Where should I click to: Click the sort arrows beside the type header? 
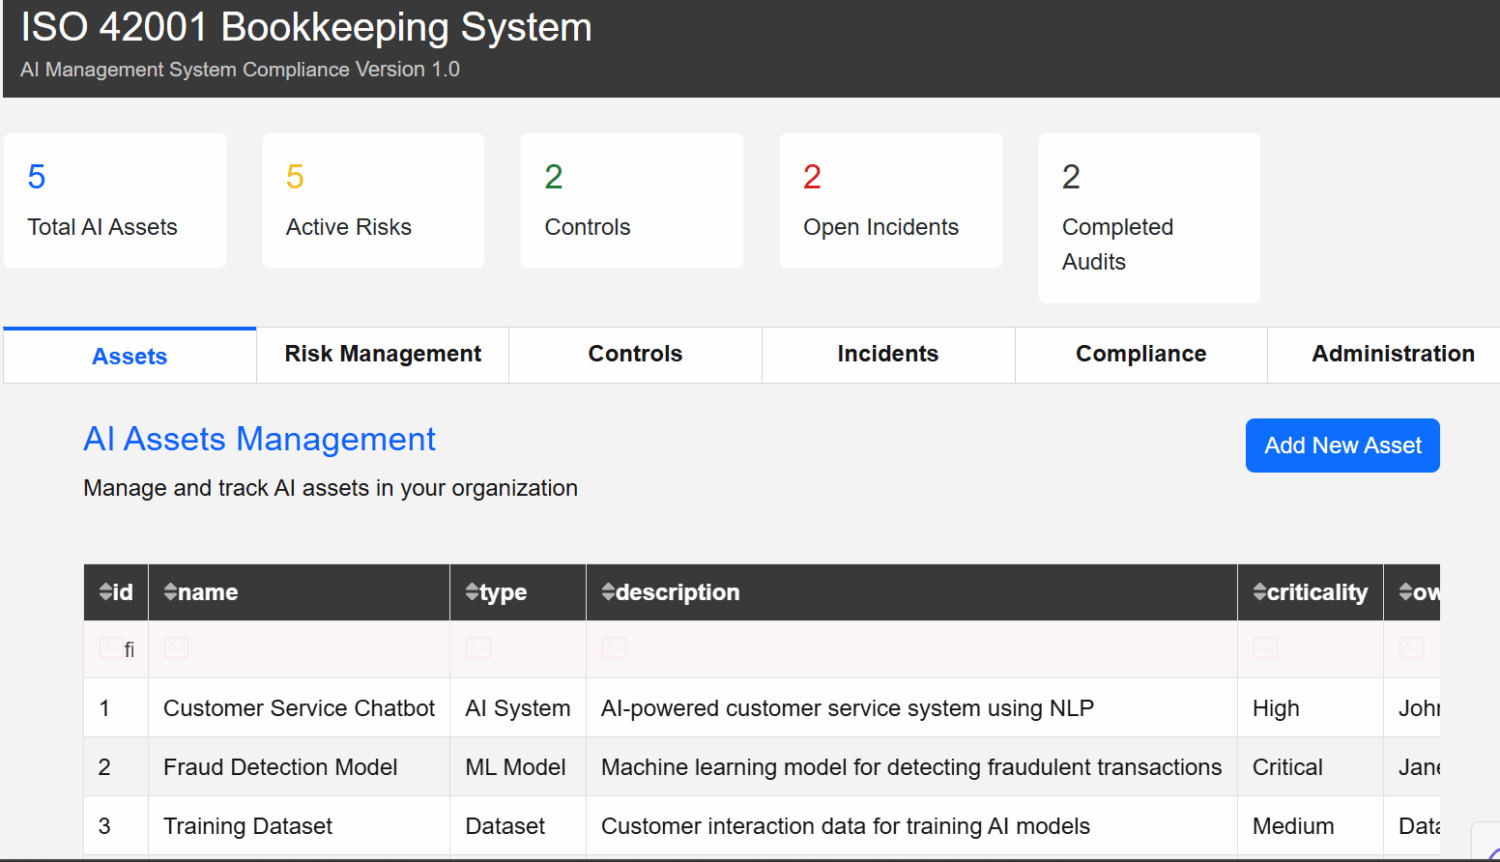point(472,592)
